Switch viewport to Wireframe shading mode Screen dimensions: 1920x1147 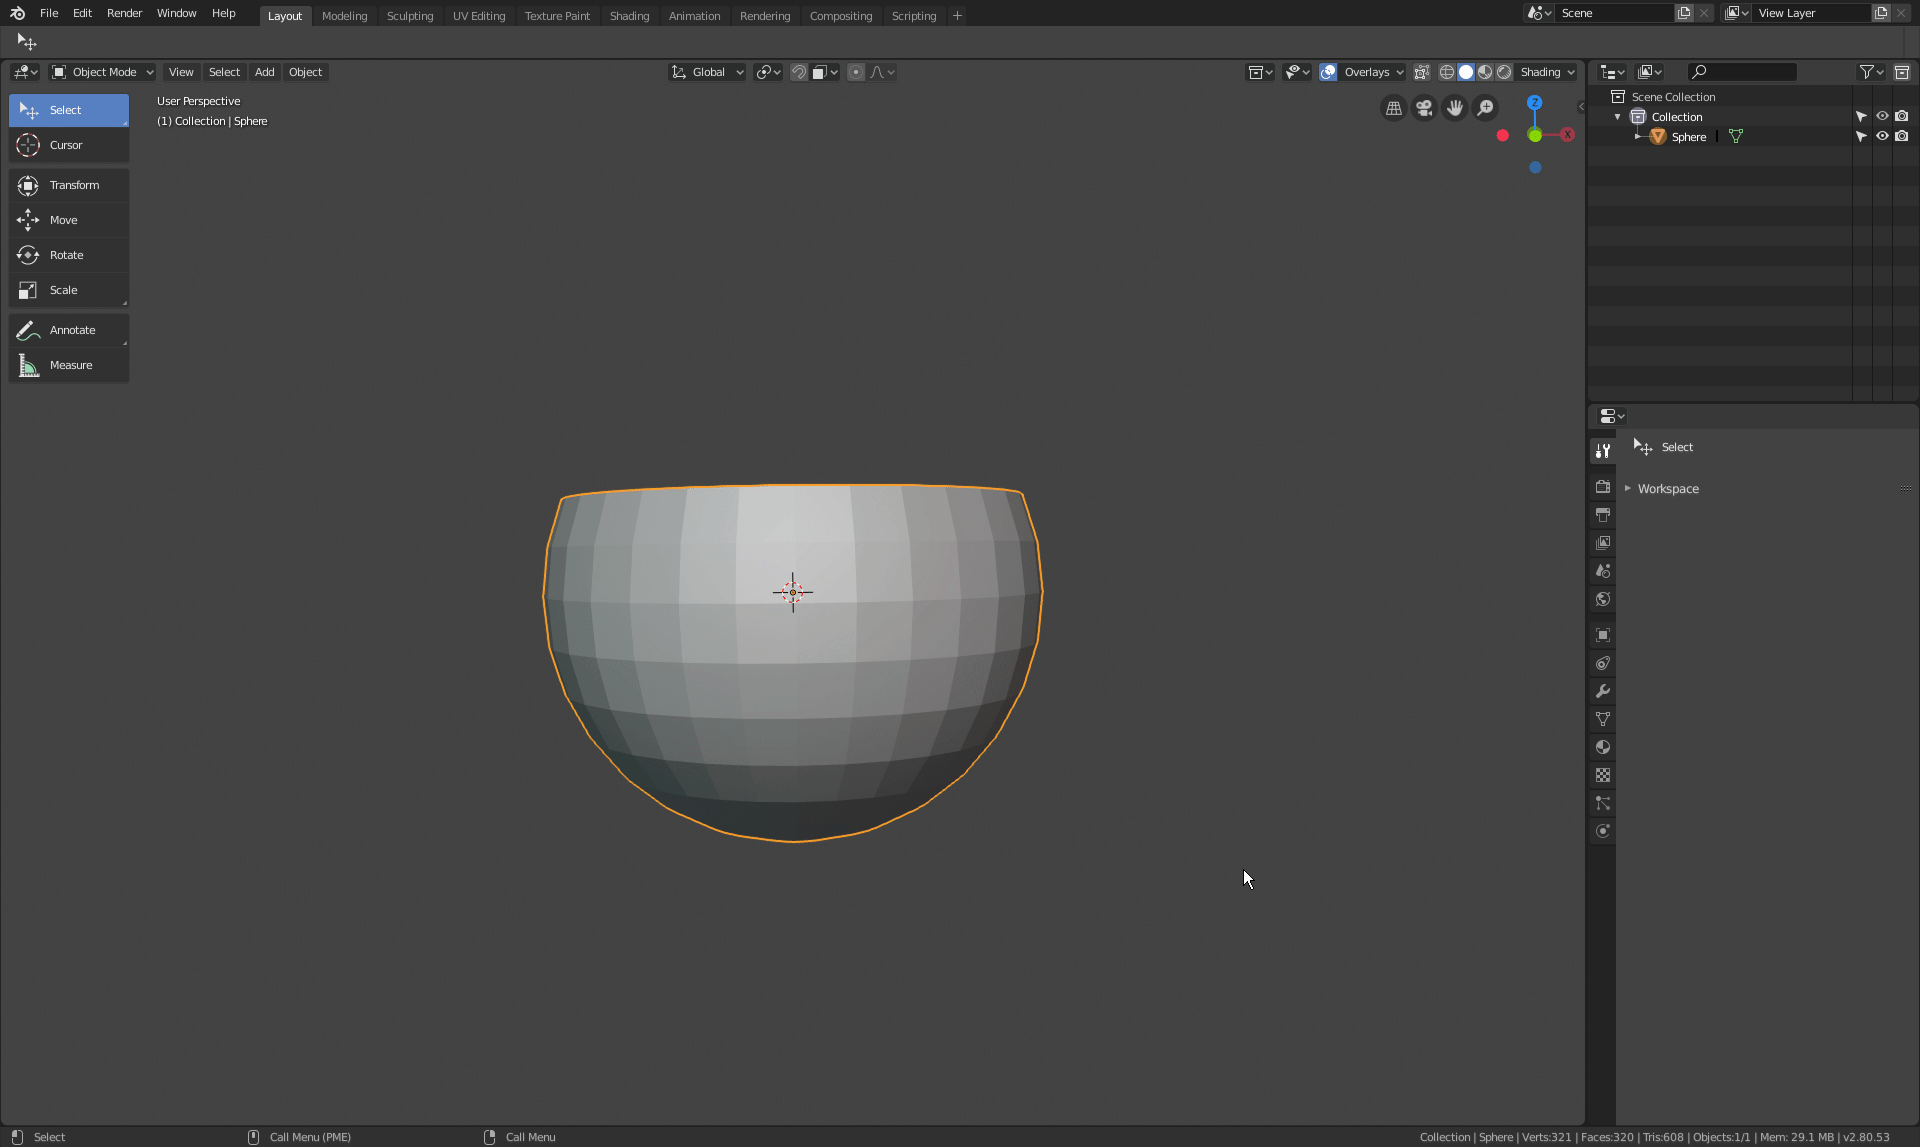(x=1447, y=72)
